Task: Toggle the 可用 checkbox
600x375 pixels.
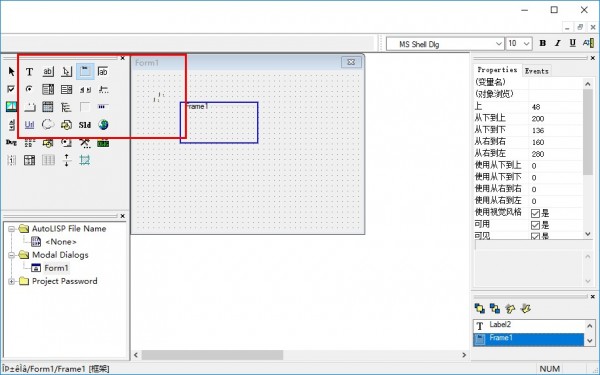Action: click(x=535, y=225)
